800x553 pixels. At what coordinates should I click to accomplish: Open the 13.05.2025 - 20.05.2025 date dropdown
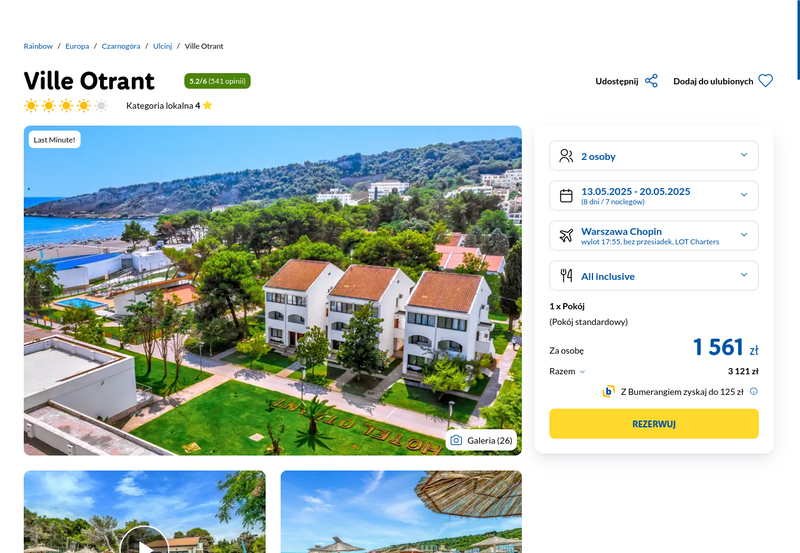654,195
